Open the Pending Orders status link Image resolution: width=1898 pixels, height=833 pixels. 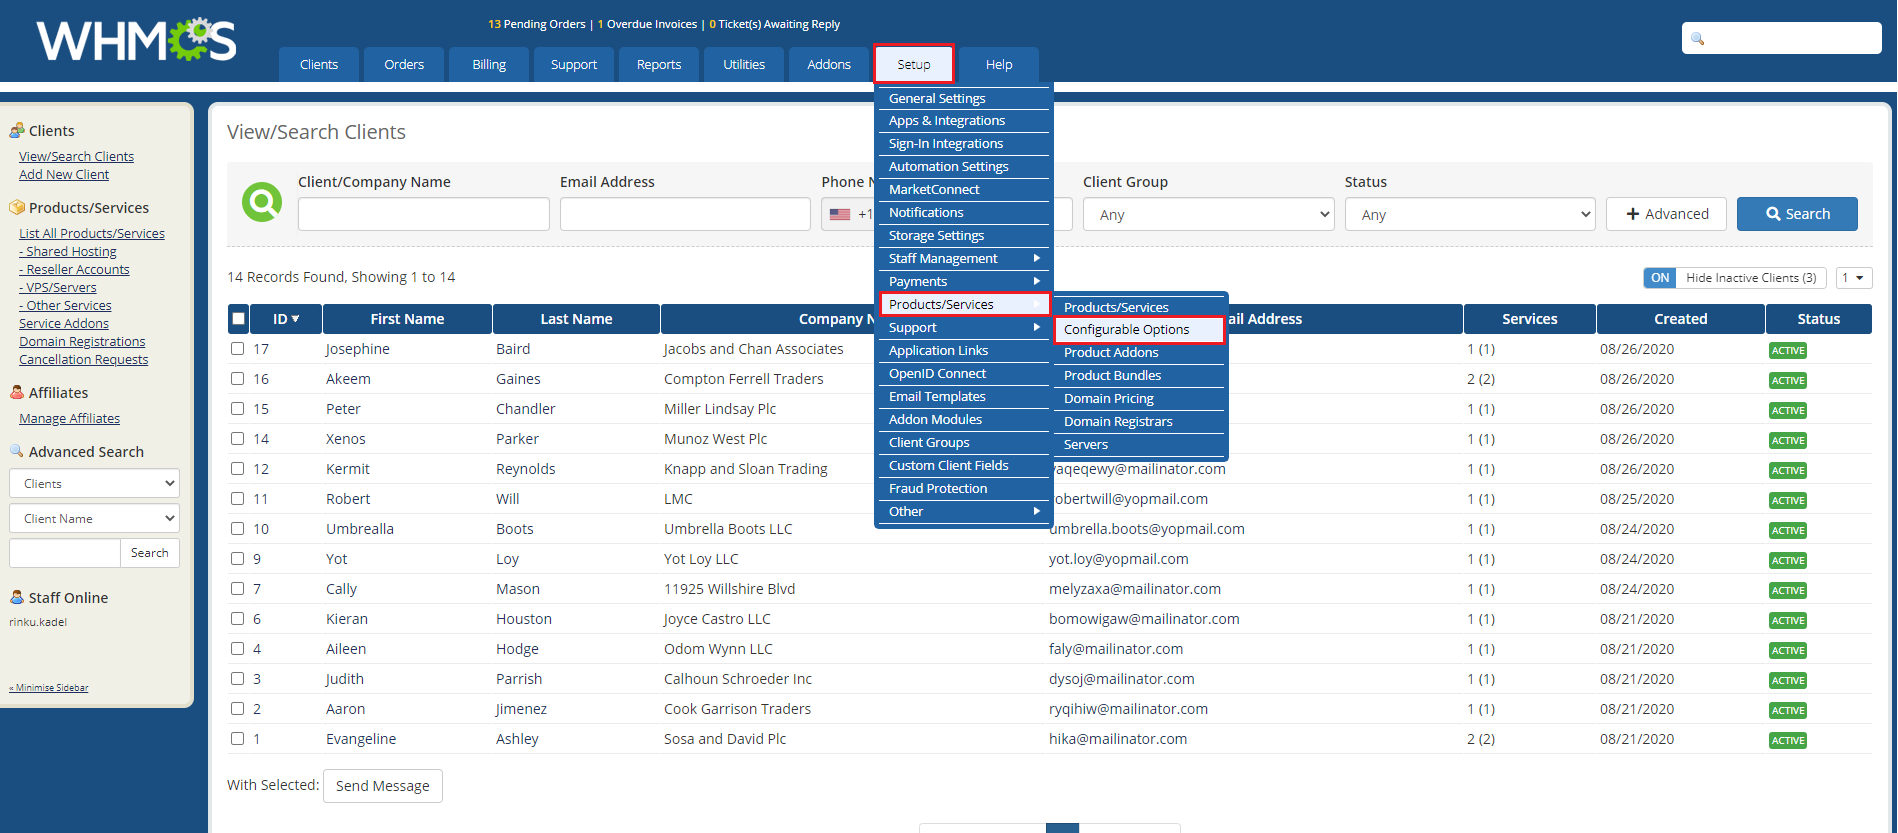tap(537, 24)
